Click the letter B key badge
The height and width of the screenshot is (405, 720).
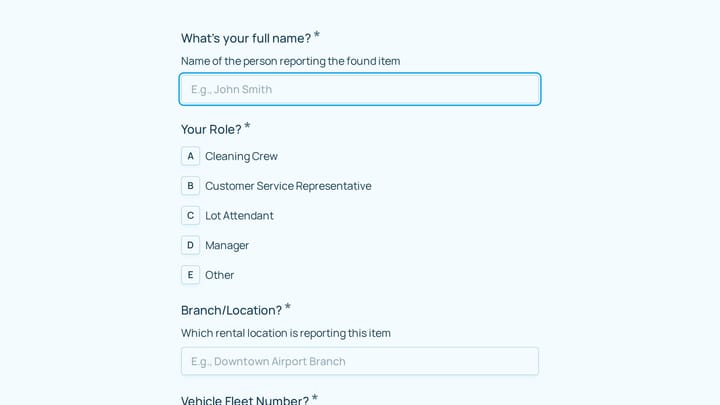190,186
